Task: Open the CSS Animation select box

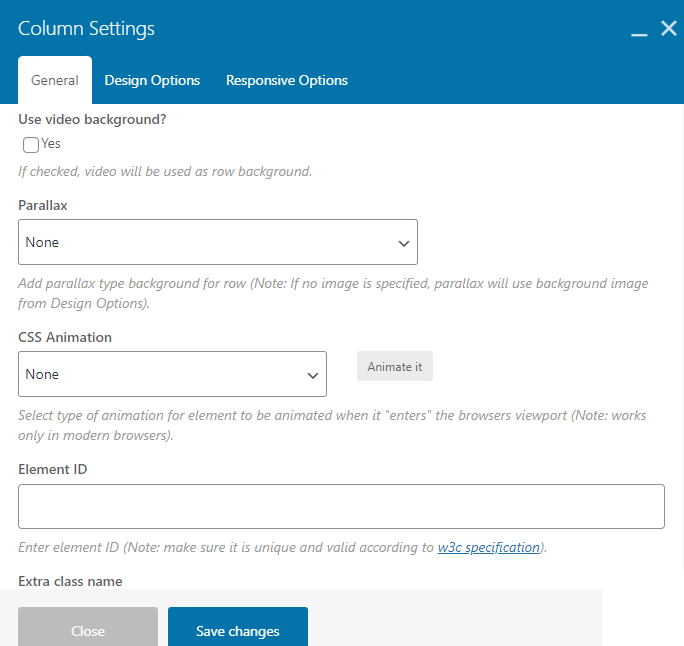Action: tap(172, 374)
